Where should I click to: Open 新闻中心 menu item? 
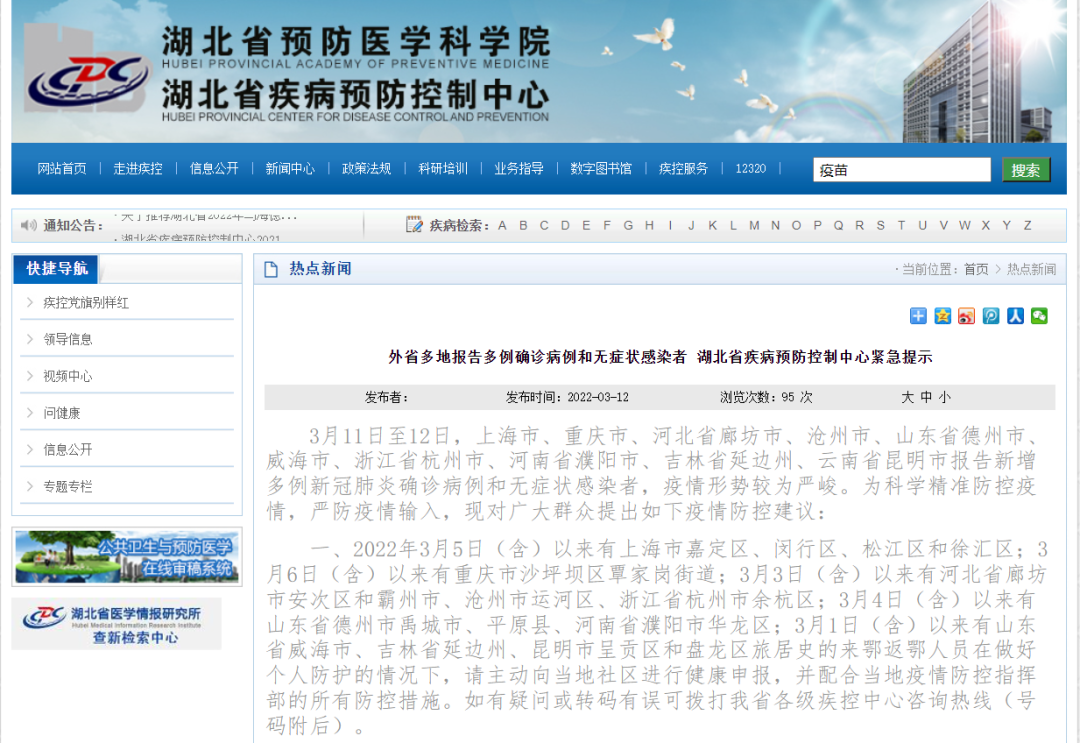[290, 169]
